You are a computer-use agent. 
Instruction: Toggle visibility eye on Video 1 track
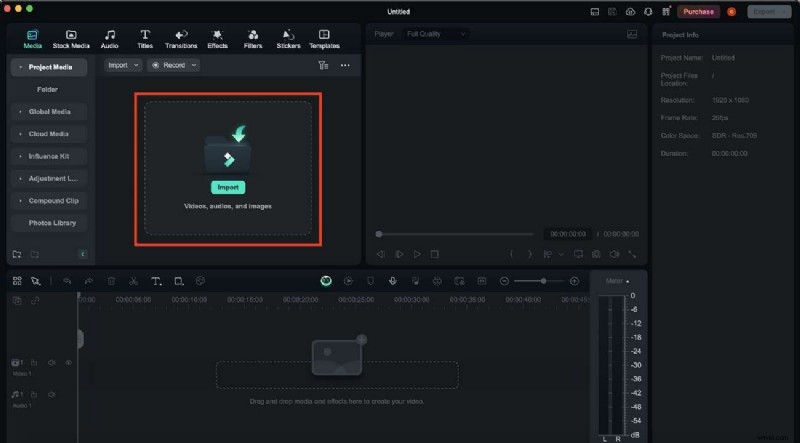point(68,362)
